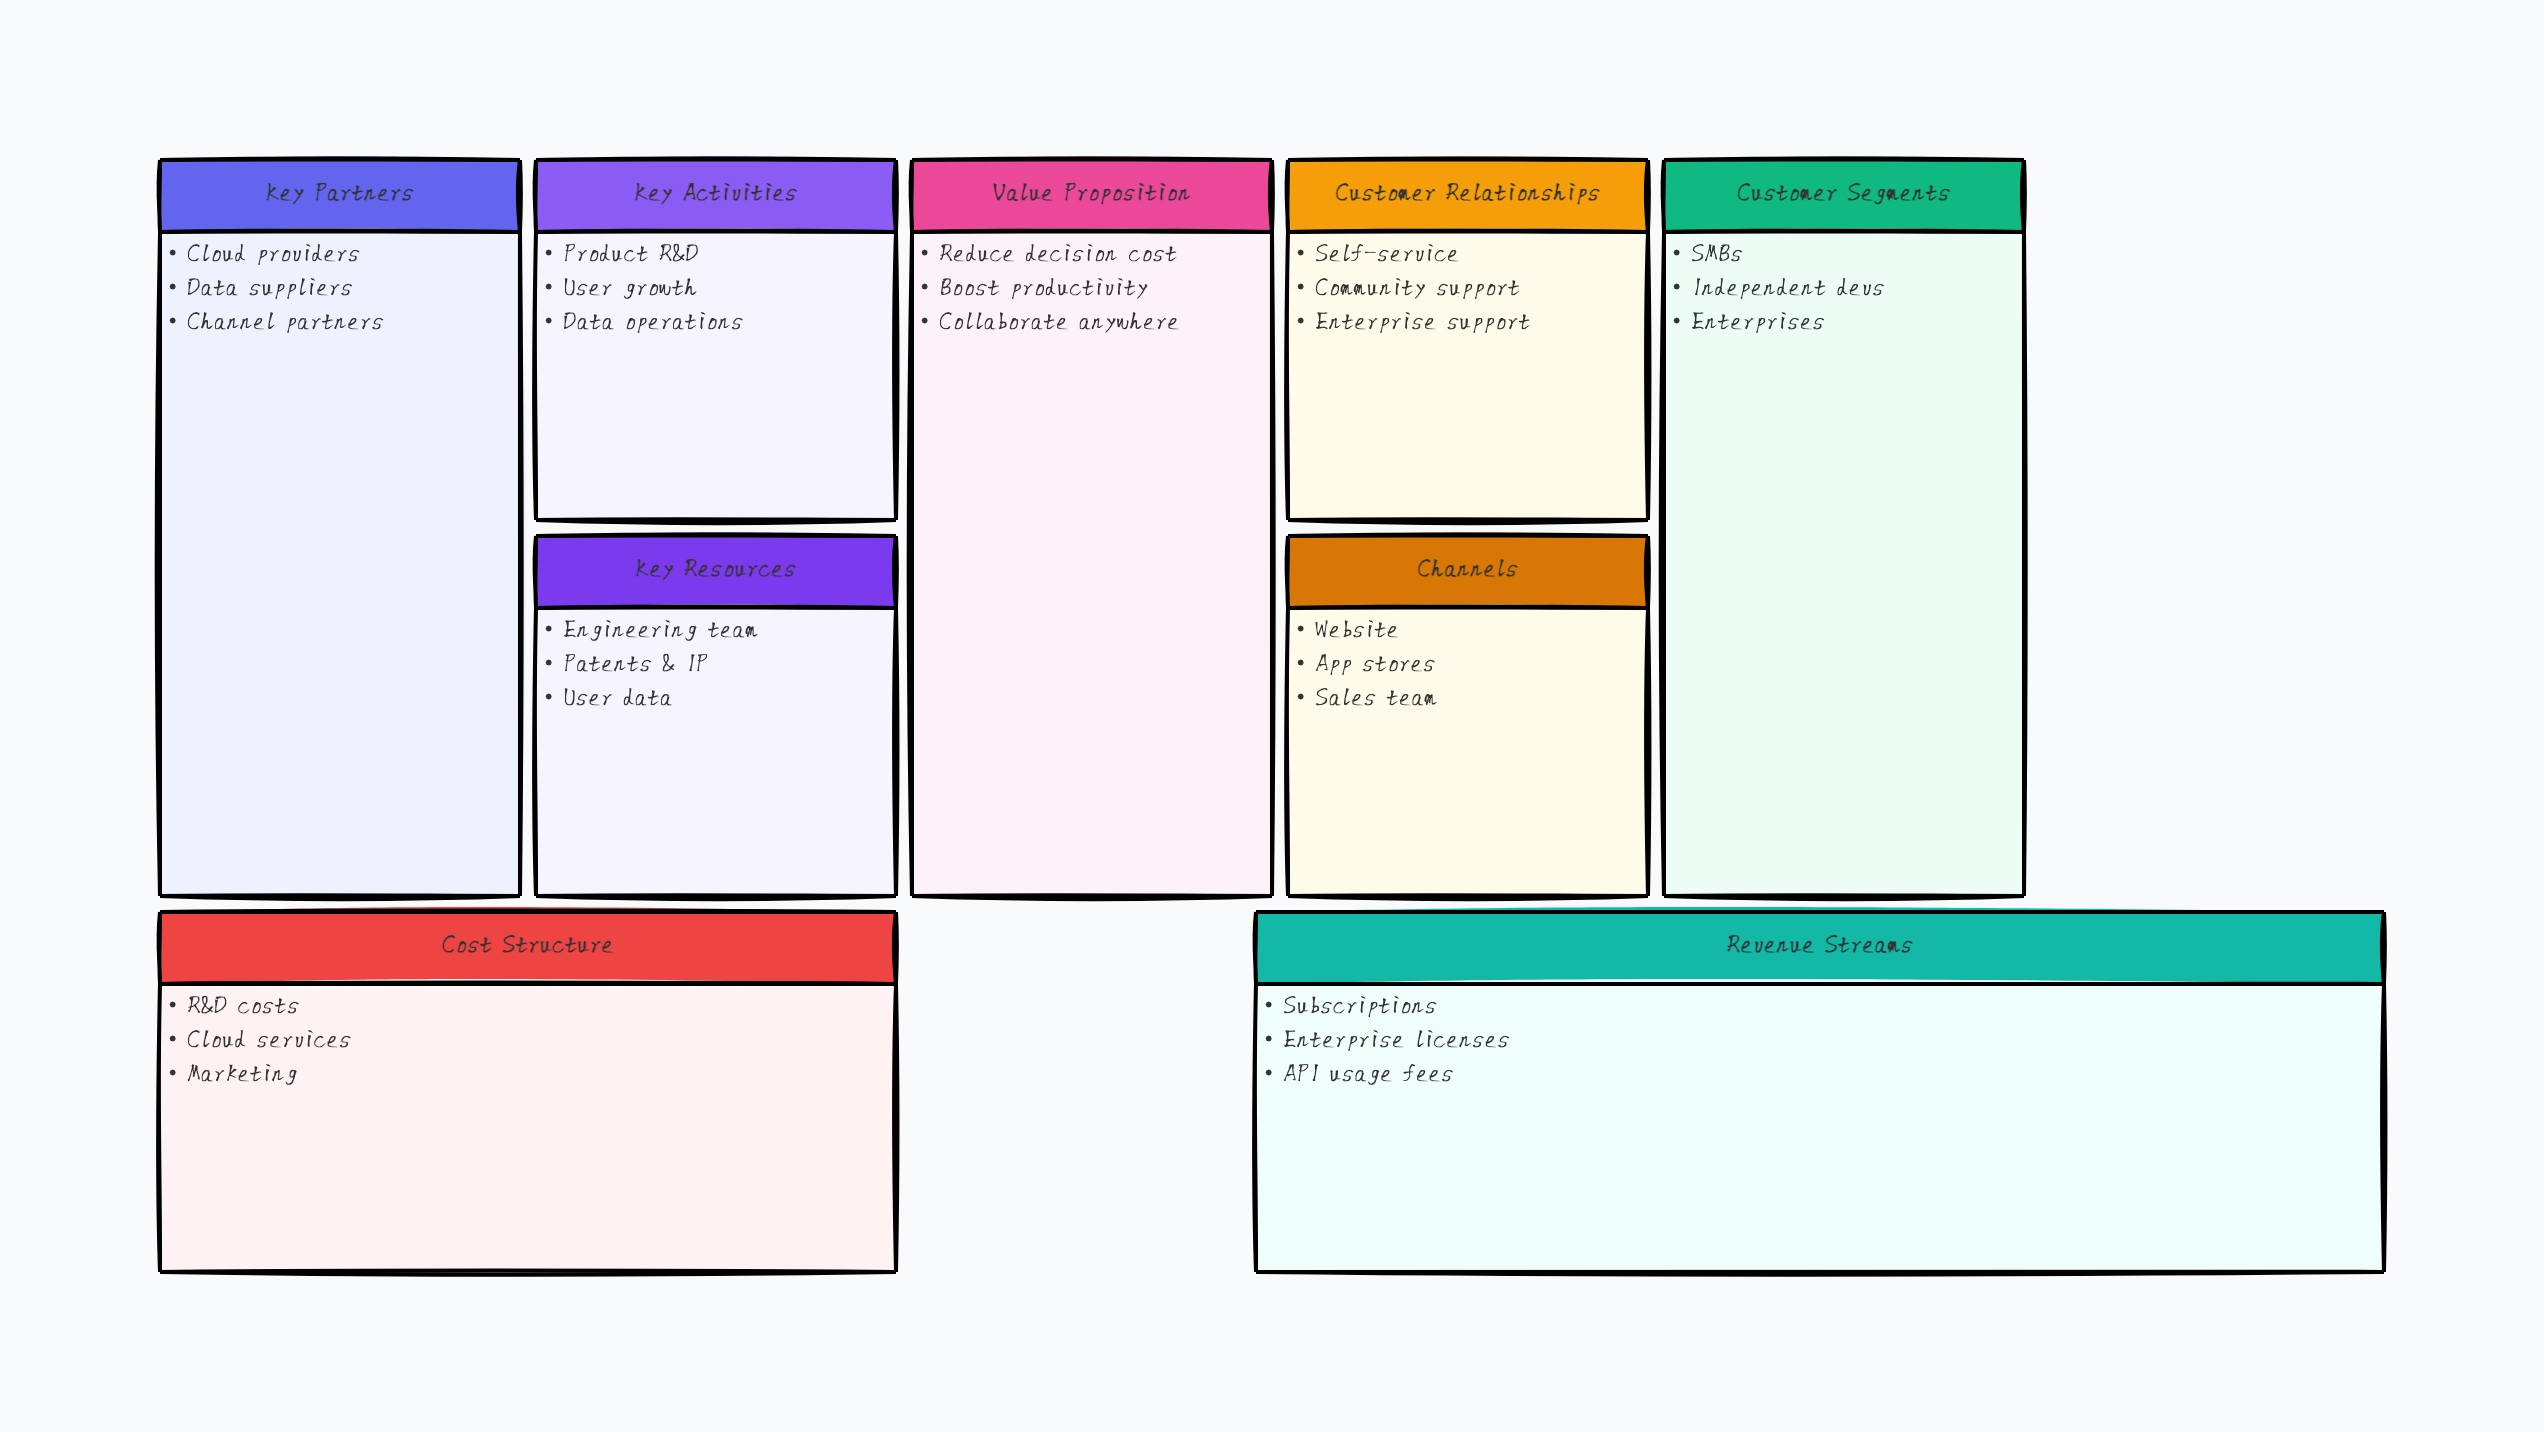Image resolution: width=2544 pixels, height=1432 pixels.
Task: Click the Independent devs segment item
Action: 1787,288
